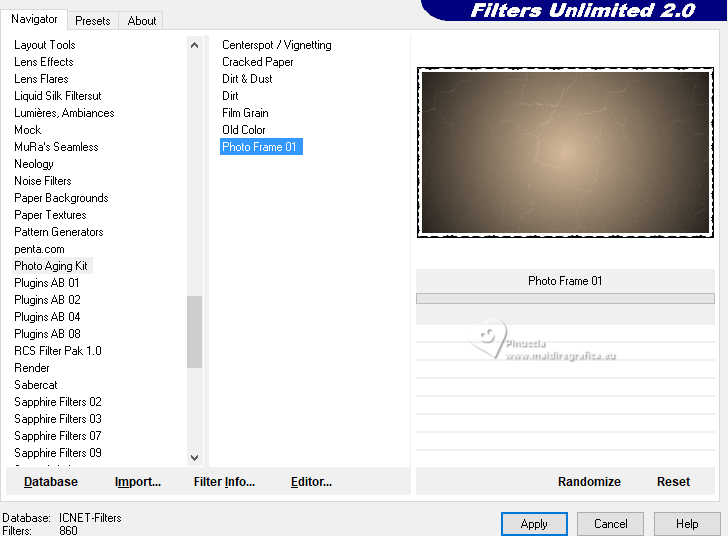Randomize filter settings
This screenshot has height=536, width=728.
click(x=589, y=482)
